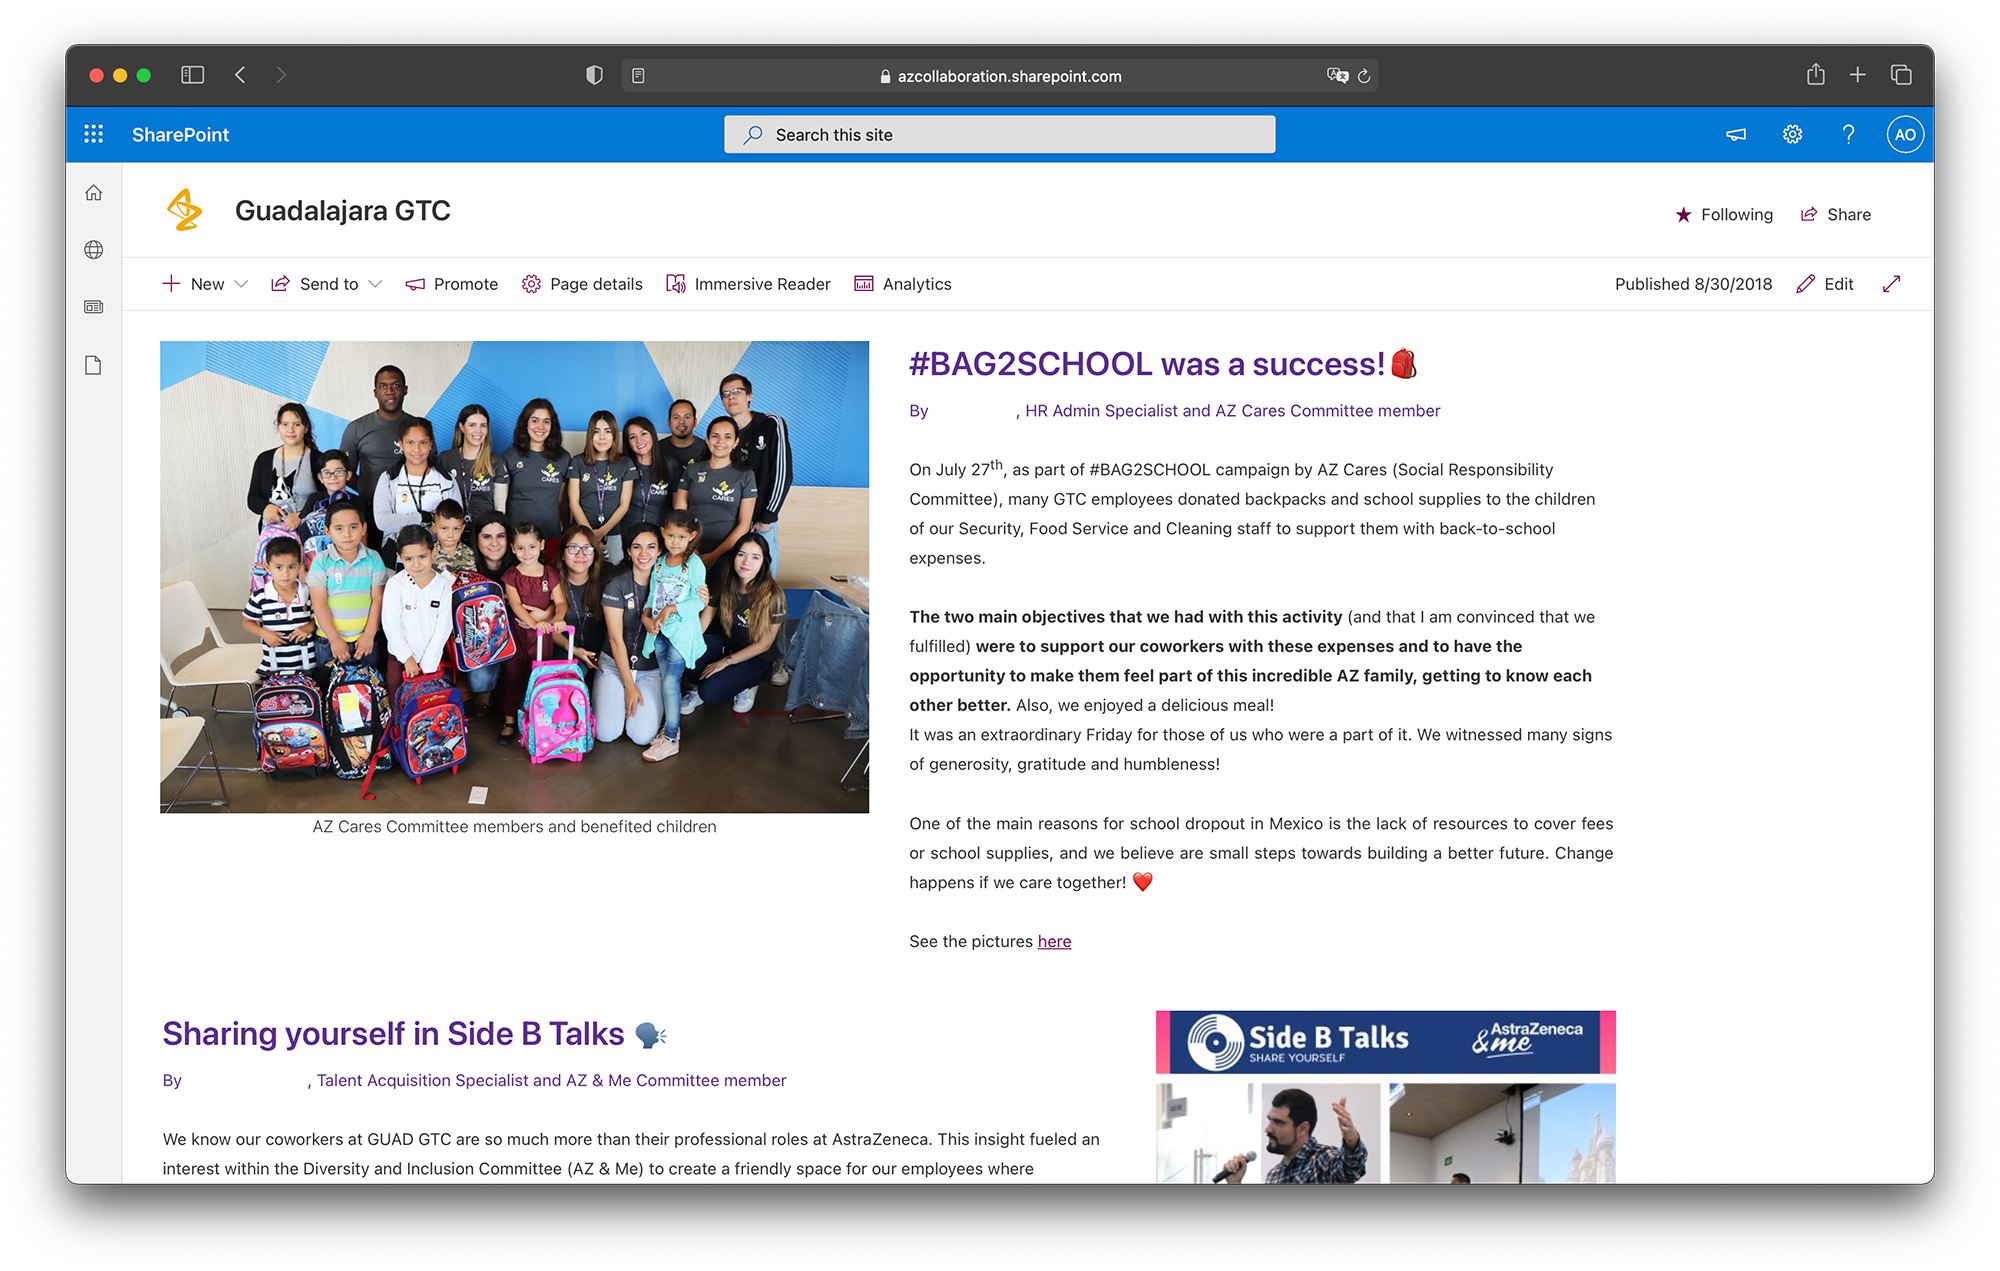Toggle Safari Reader view in address bar

pyautogui.click(x=638, y=76)
